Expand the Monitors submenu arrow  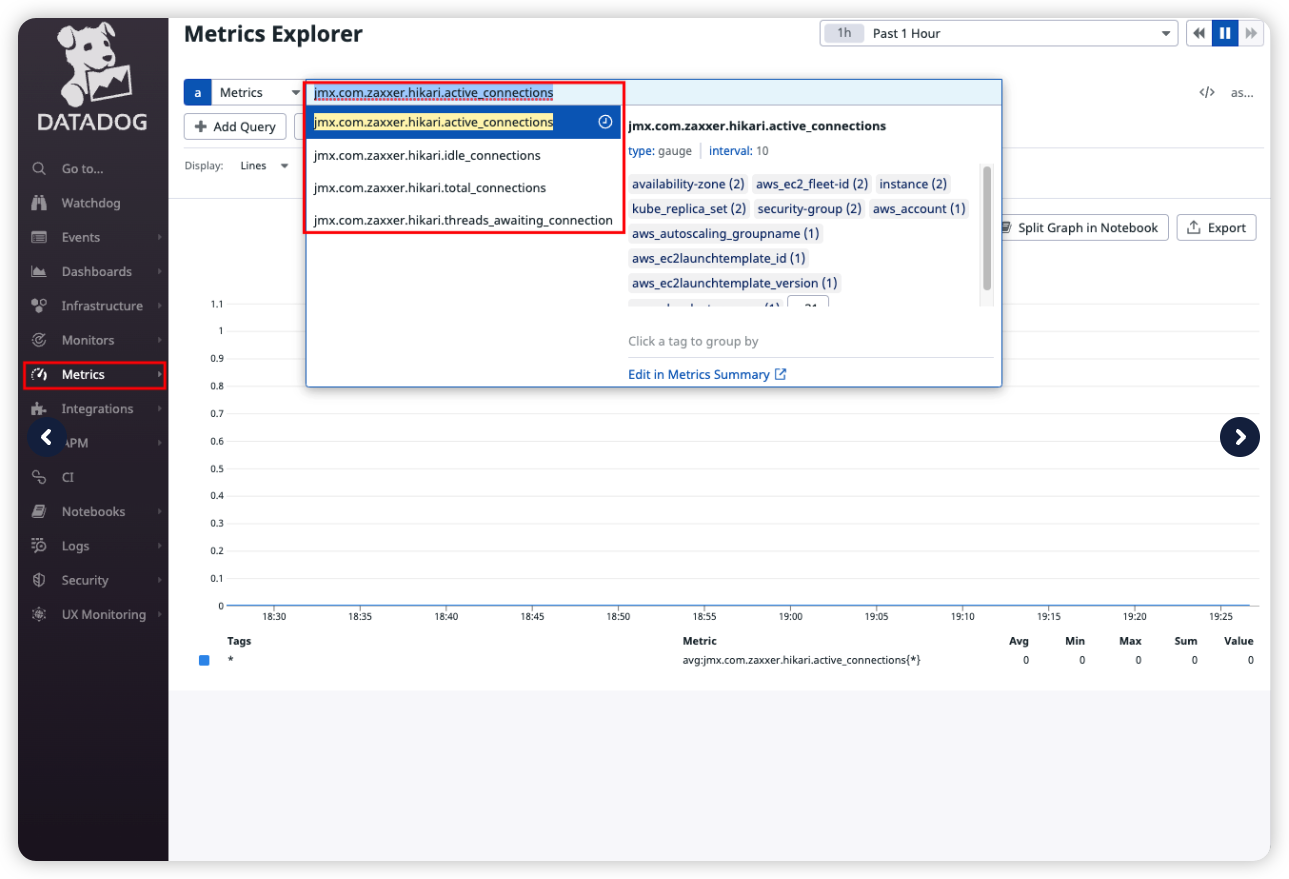coord(159,340)
